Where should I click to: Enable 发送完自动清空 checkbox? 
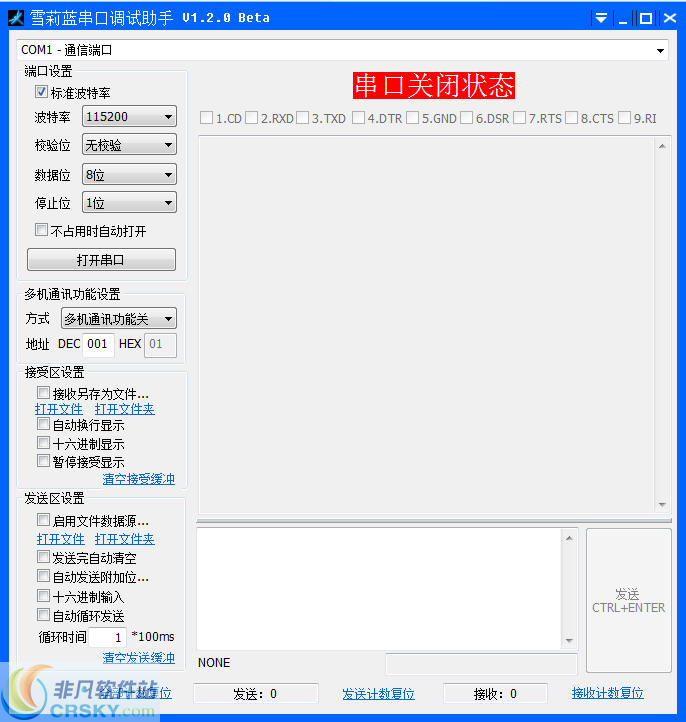[x=43, y=557]
